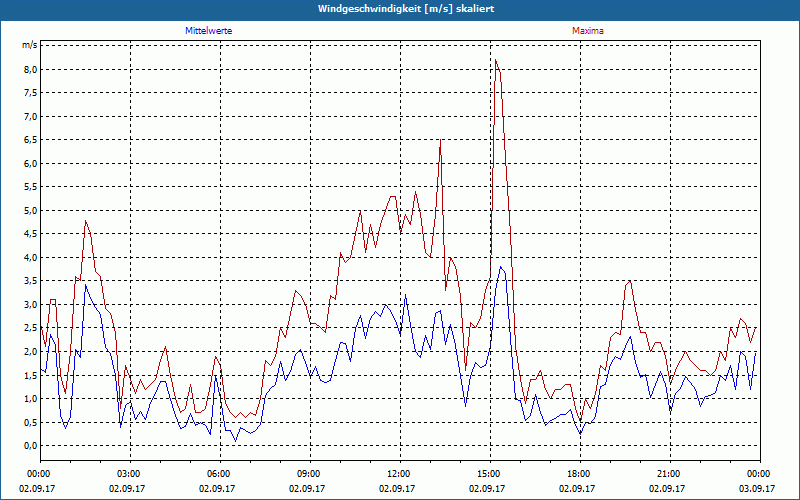The width and height of the screenshot is (800, 500).
Task: Click the 0,5 y-axis value
Action: pyautogui.click(x=31, y=422)
